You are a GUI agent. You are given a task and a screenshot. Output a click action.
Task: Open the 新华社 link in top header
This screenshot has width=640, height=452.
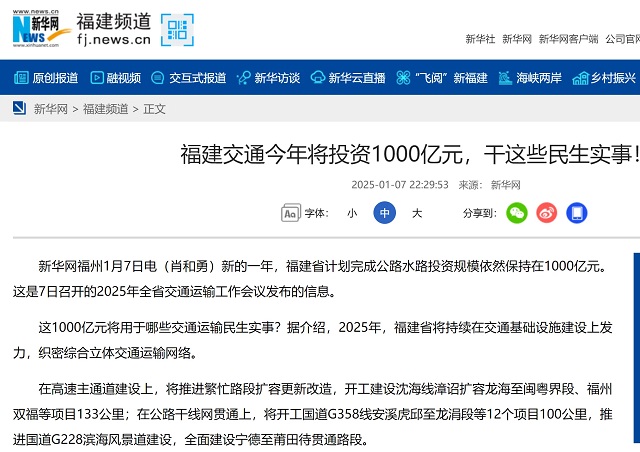tap(480, 39)
